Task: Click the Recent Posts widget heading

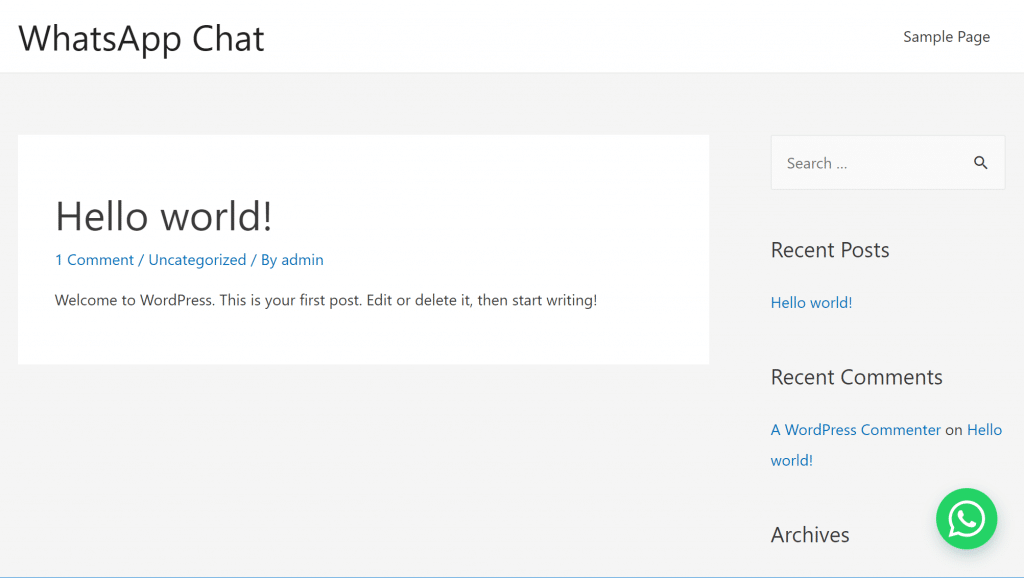Action: click(x=830, y=250)
